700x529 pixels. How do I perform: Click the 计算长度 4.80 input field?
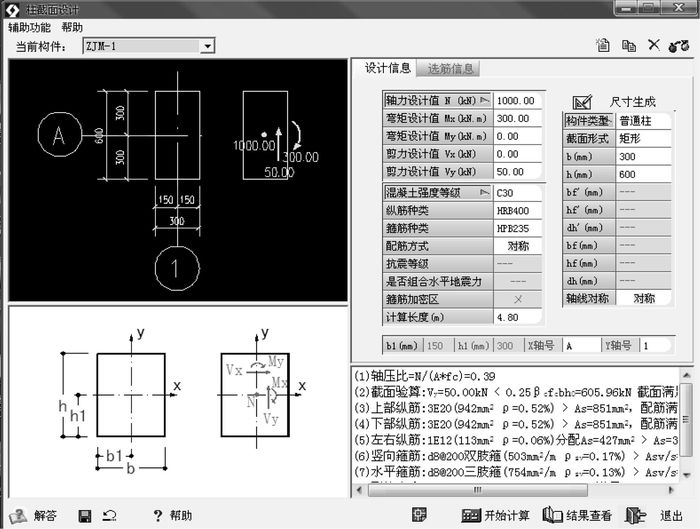click(x=518, y=317)
